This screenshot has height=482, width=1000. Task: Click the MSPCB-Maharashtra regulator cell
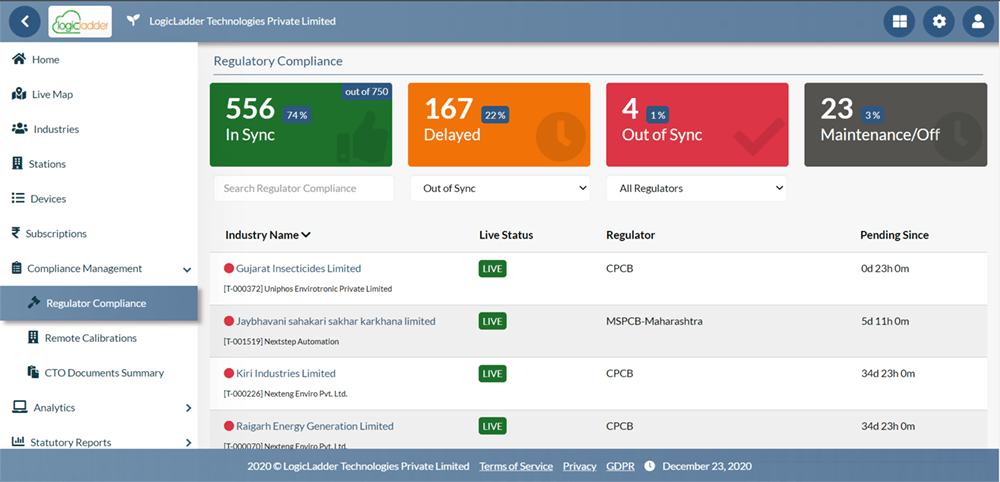click(x=654, y=321)
